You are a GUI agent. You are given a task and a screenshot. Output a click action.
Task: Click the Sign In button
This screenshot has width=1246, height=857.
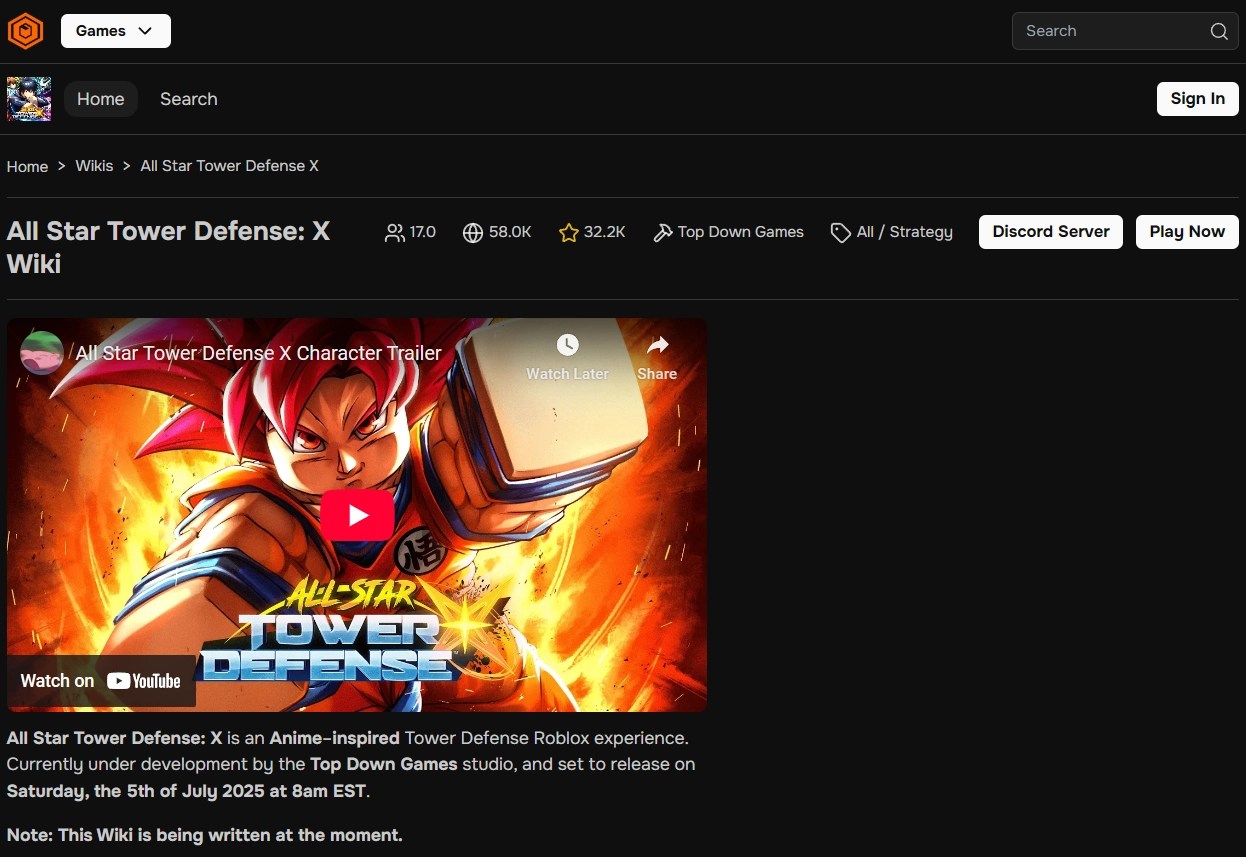click(1197, 98)
